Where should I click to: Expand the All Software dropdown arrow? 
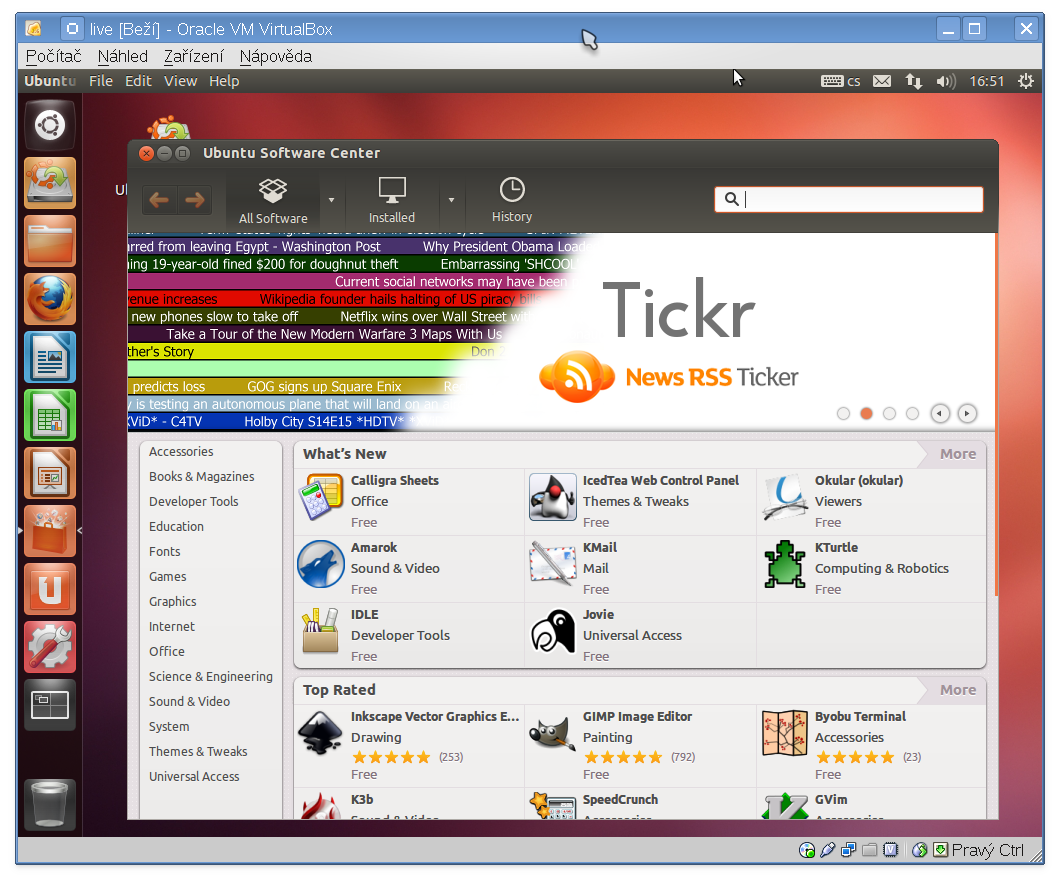[x=331, y=200]
